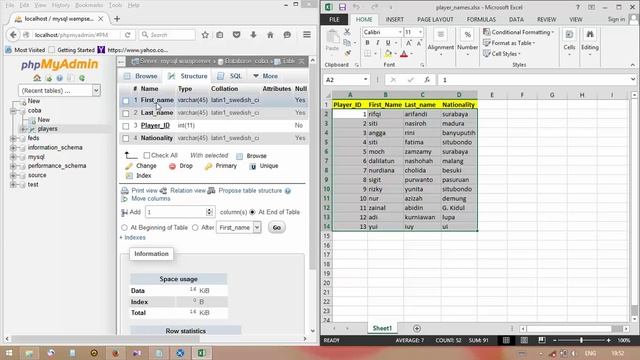Click the Editing binoculars icon
The height and width of the screenshot is (360, 640).
590,35
